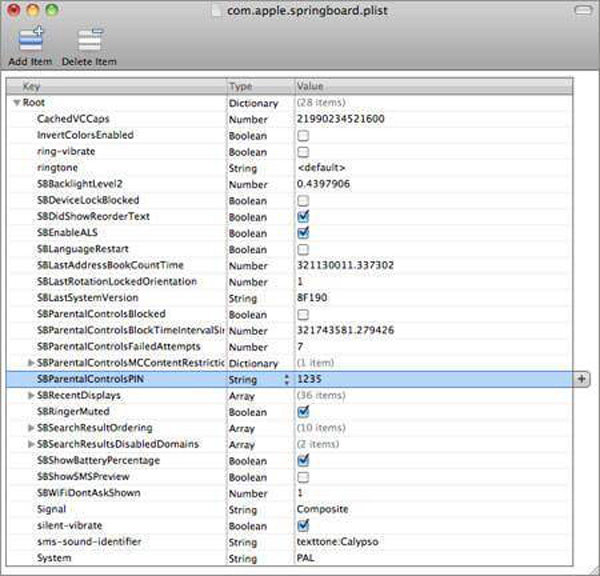The image size is (600, 576).
Task: Click the Type column header
Action: [258, 86]
